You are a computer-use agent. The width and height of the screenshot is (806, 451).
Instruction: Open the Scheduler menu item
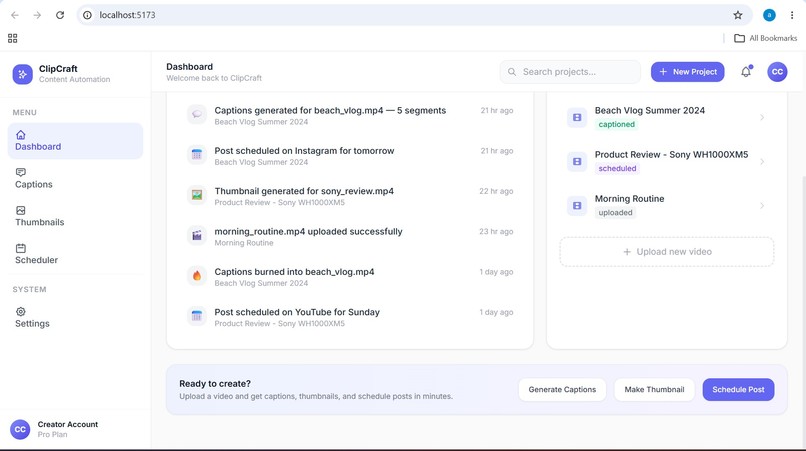pos(76,254)
